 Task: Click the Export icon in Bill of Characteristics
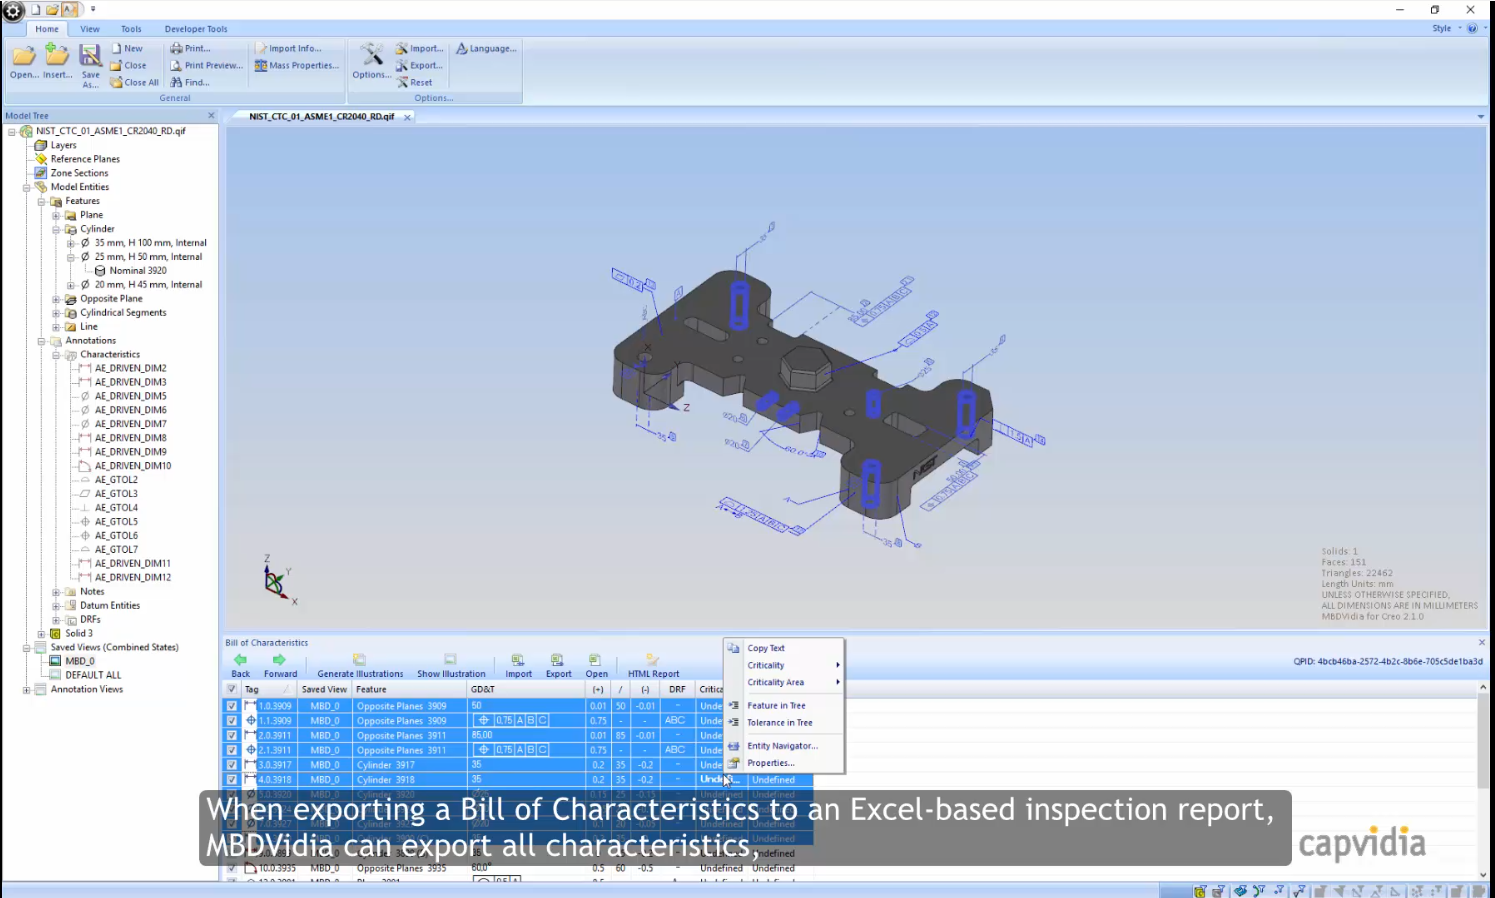[x=557, y=660]
